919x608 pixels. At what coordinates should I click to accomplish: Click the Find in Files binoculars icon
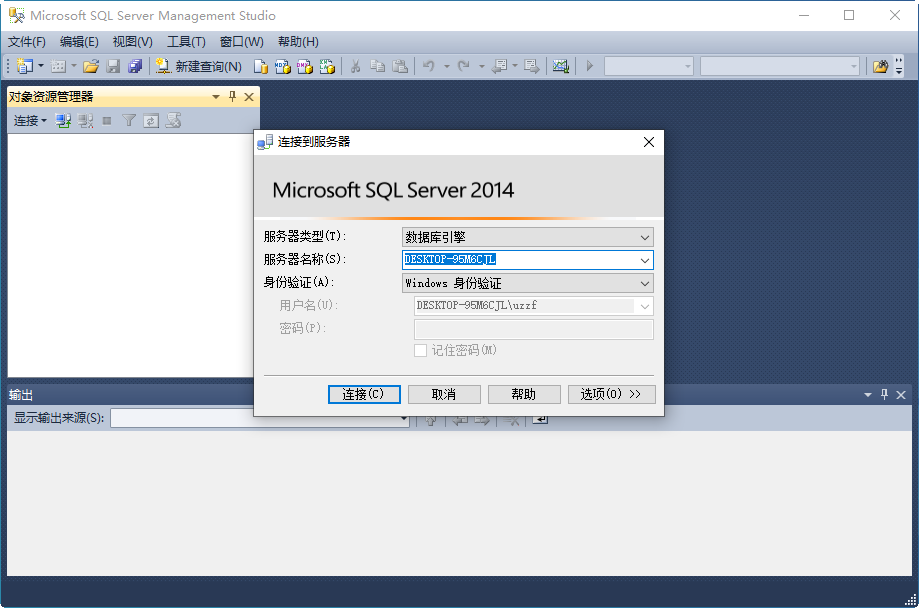point(880,66)
